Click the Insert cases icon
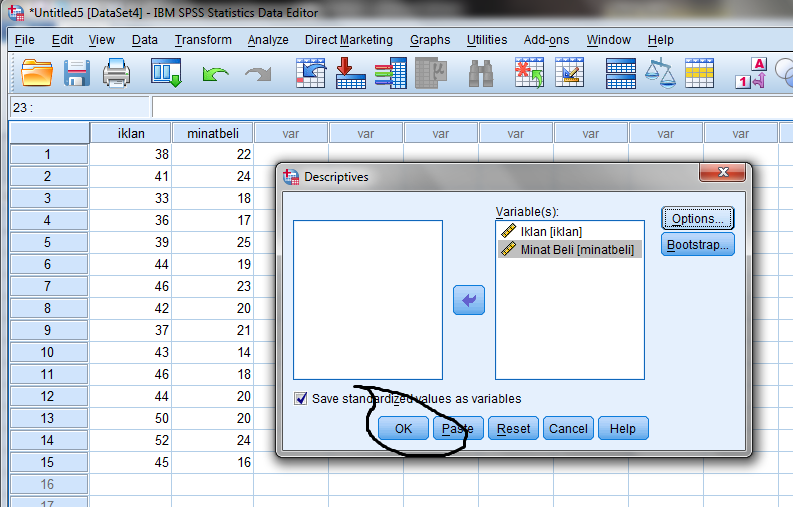 click(x=530, y=73)
